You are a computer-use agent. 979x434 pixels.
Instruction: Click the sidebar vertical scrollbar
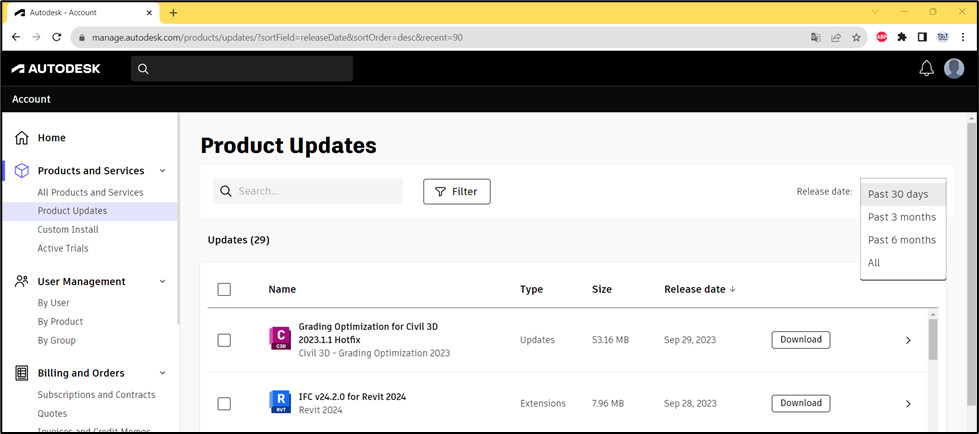tap(179, 219)
